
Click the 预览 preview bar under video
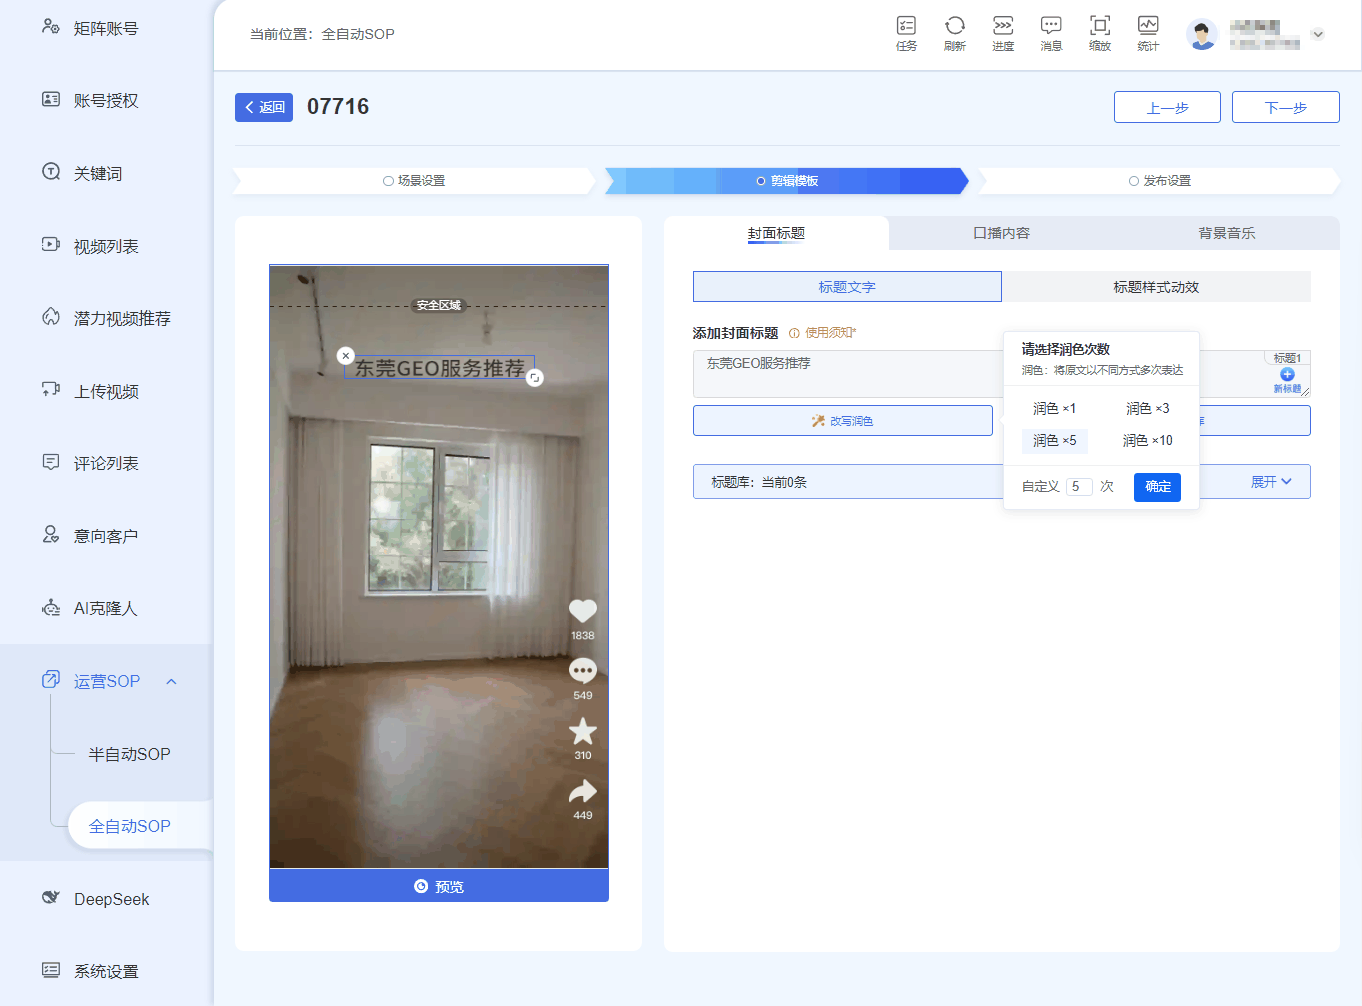click(x=439, y=886)
